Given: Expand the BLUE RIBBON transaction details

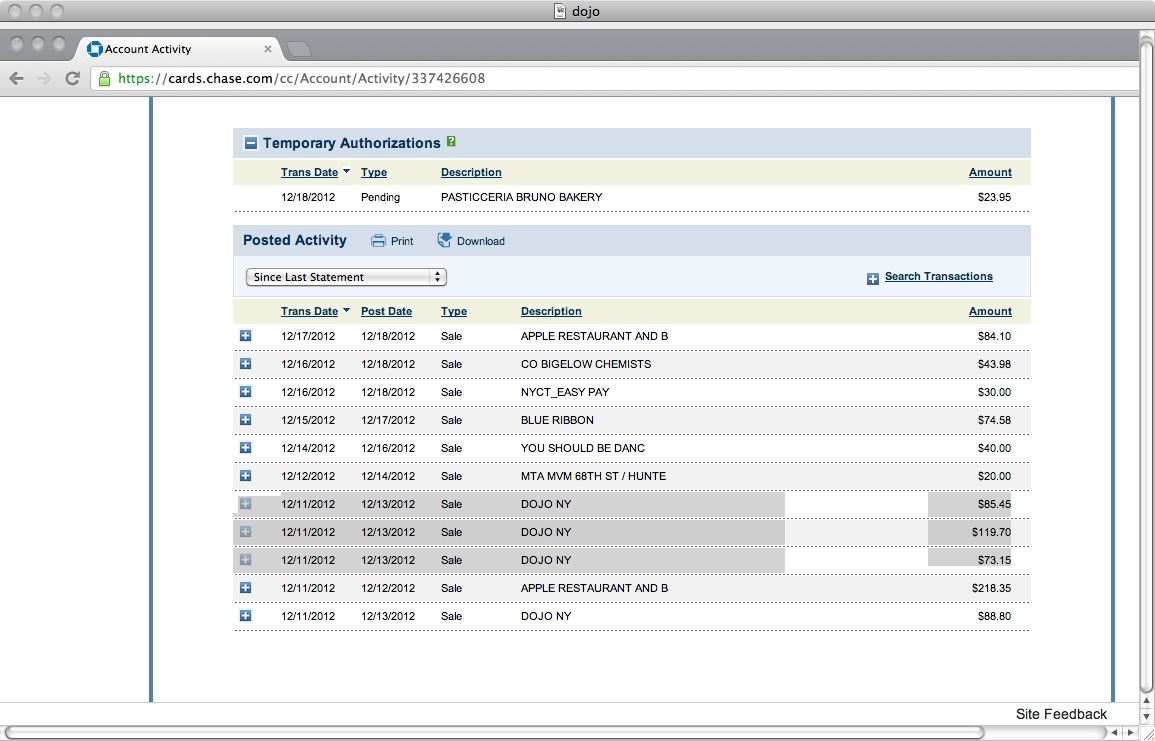Looking at the screenshot, I should (245, 420).
